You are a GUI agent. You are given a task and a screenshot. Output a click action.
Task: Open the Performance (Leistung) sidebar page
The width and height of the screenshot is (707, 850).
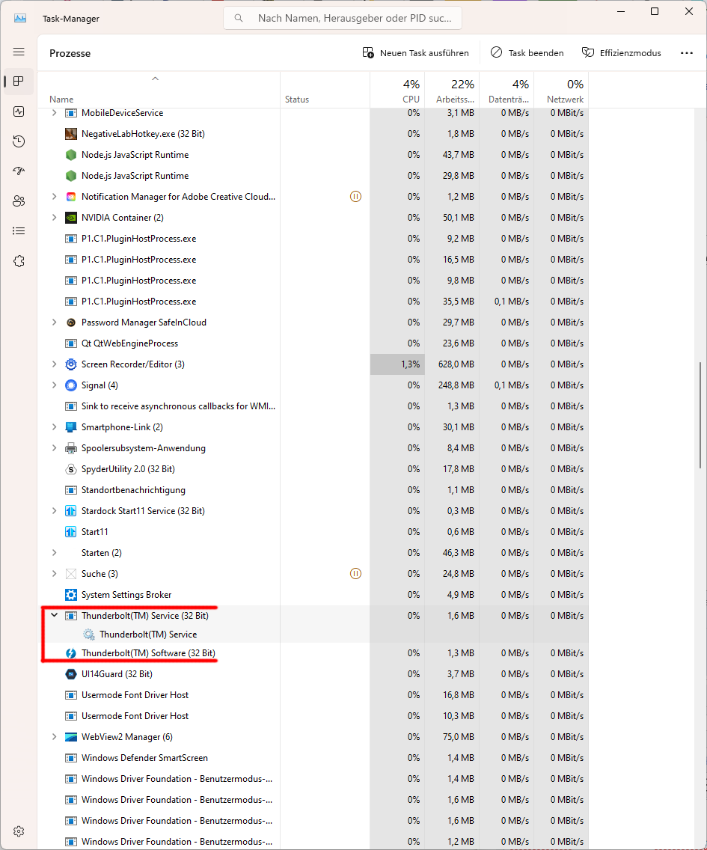click(x=18, y=111)
